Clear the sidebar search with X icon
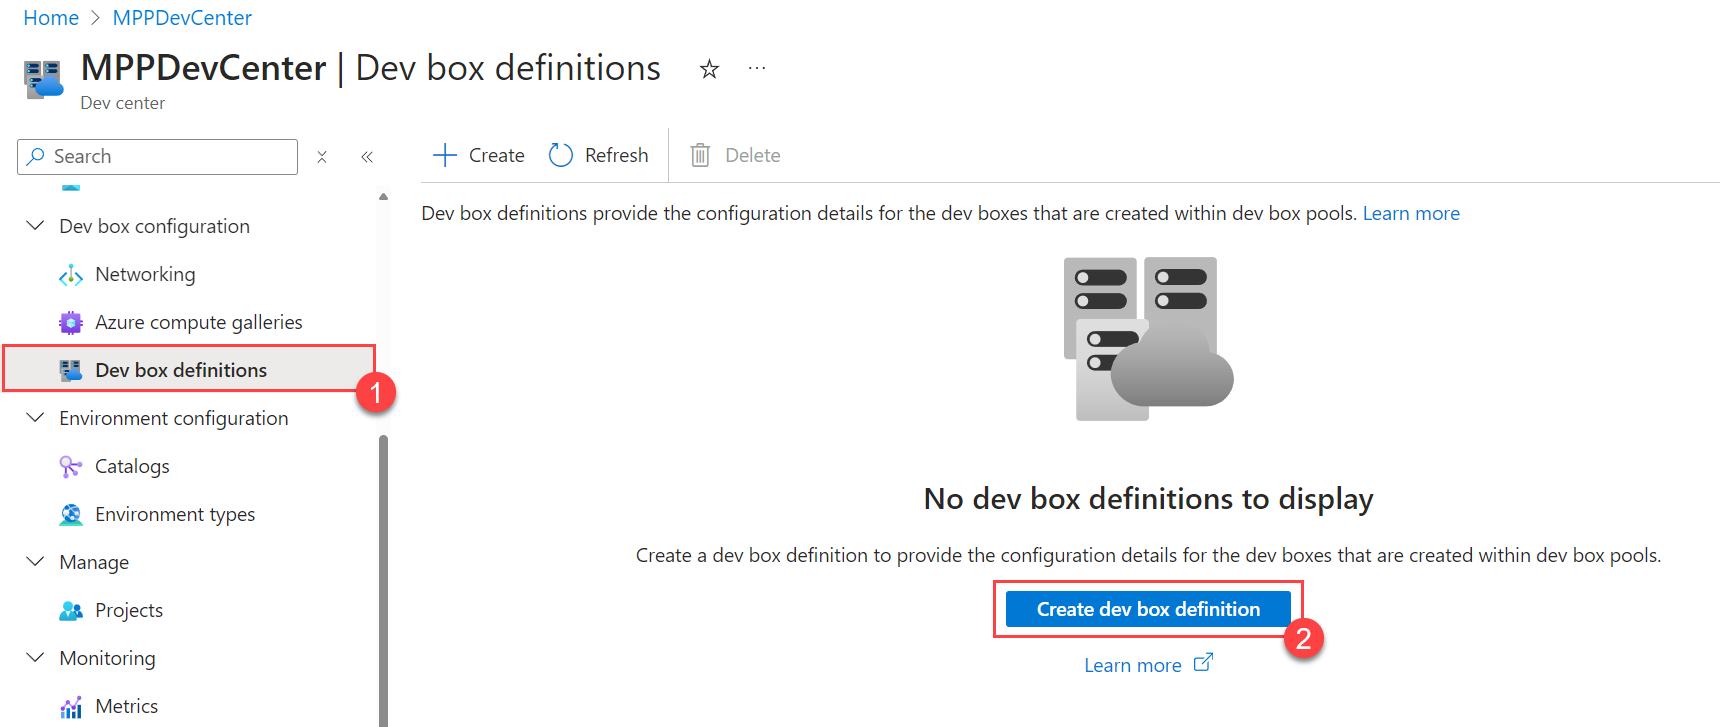Screen dimensions: 1720x727 (322, 157)
